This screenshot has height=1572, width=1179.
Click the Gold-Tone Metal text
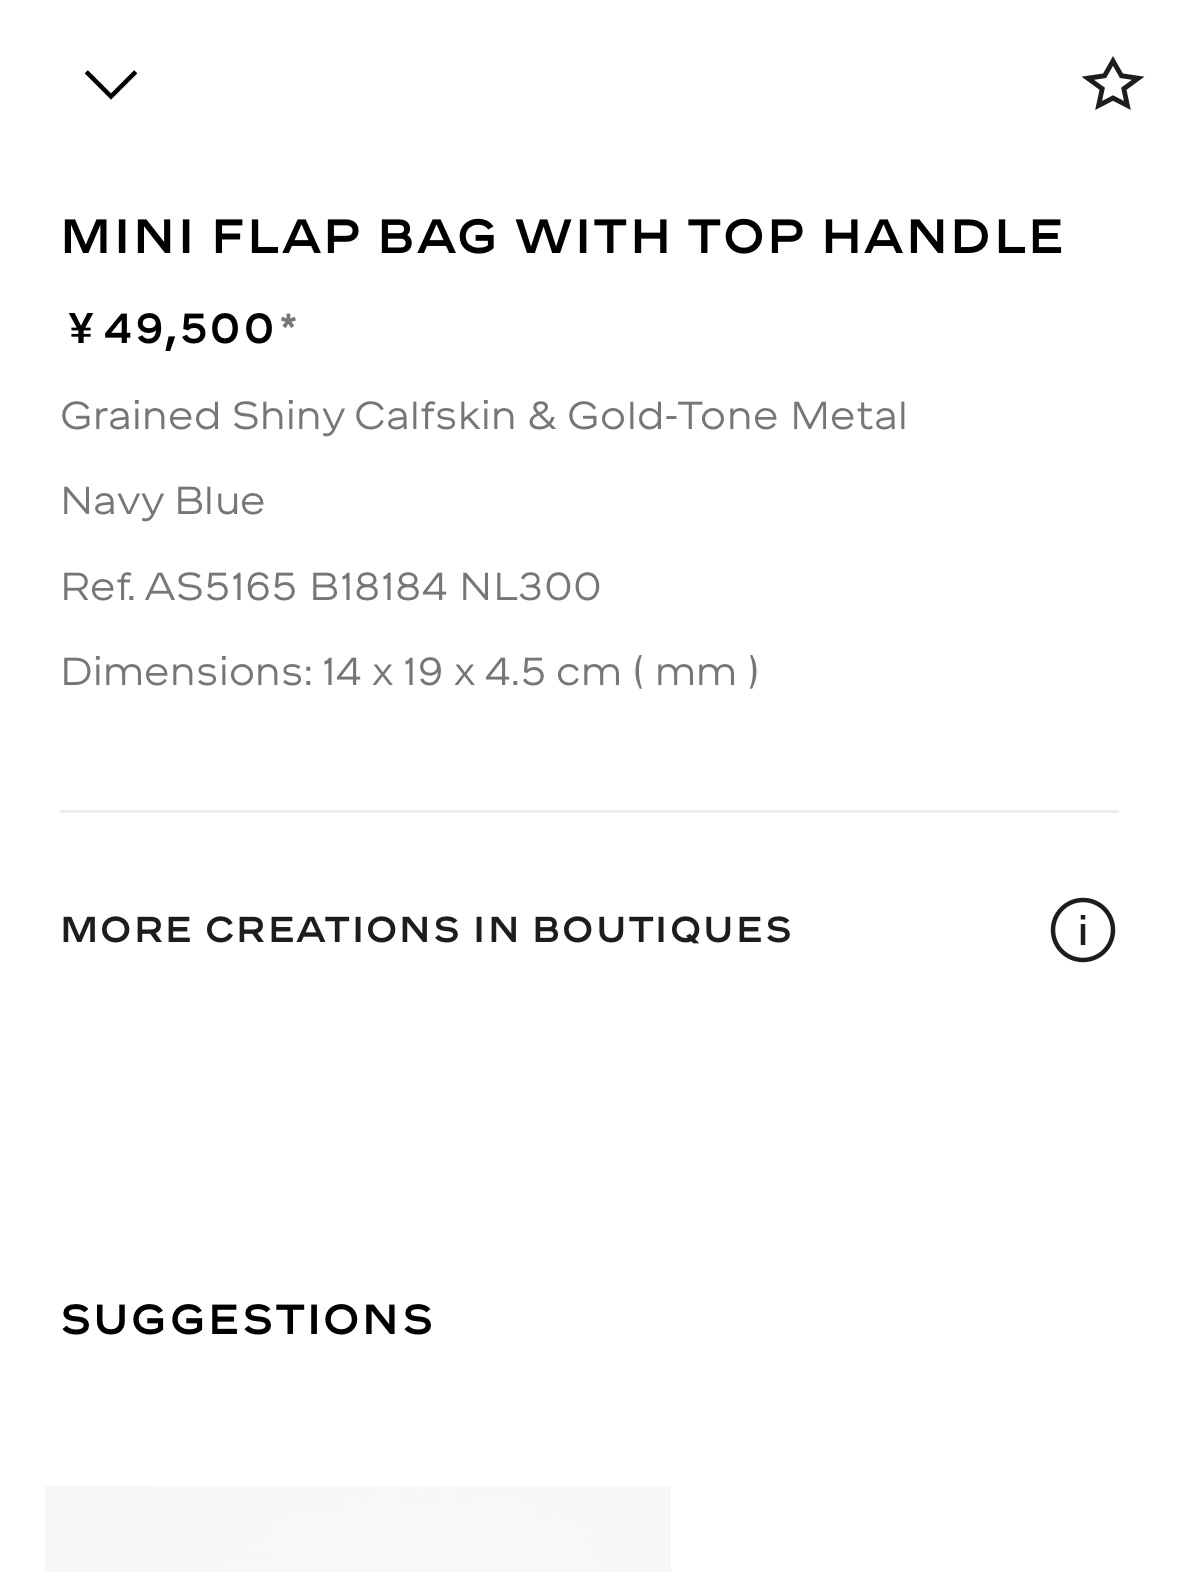click(737, 416)
